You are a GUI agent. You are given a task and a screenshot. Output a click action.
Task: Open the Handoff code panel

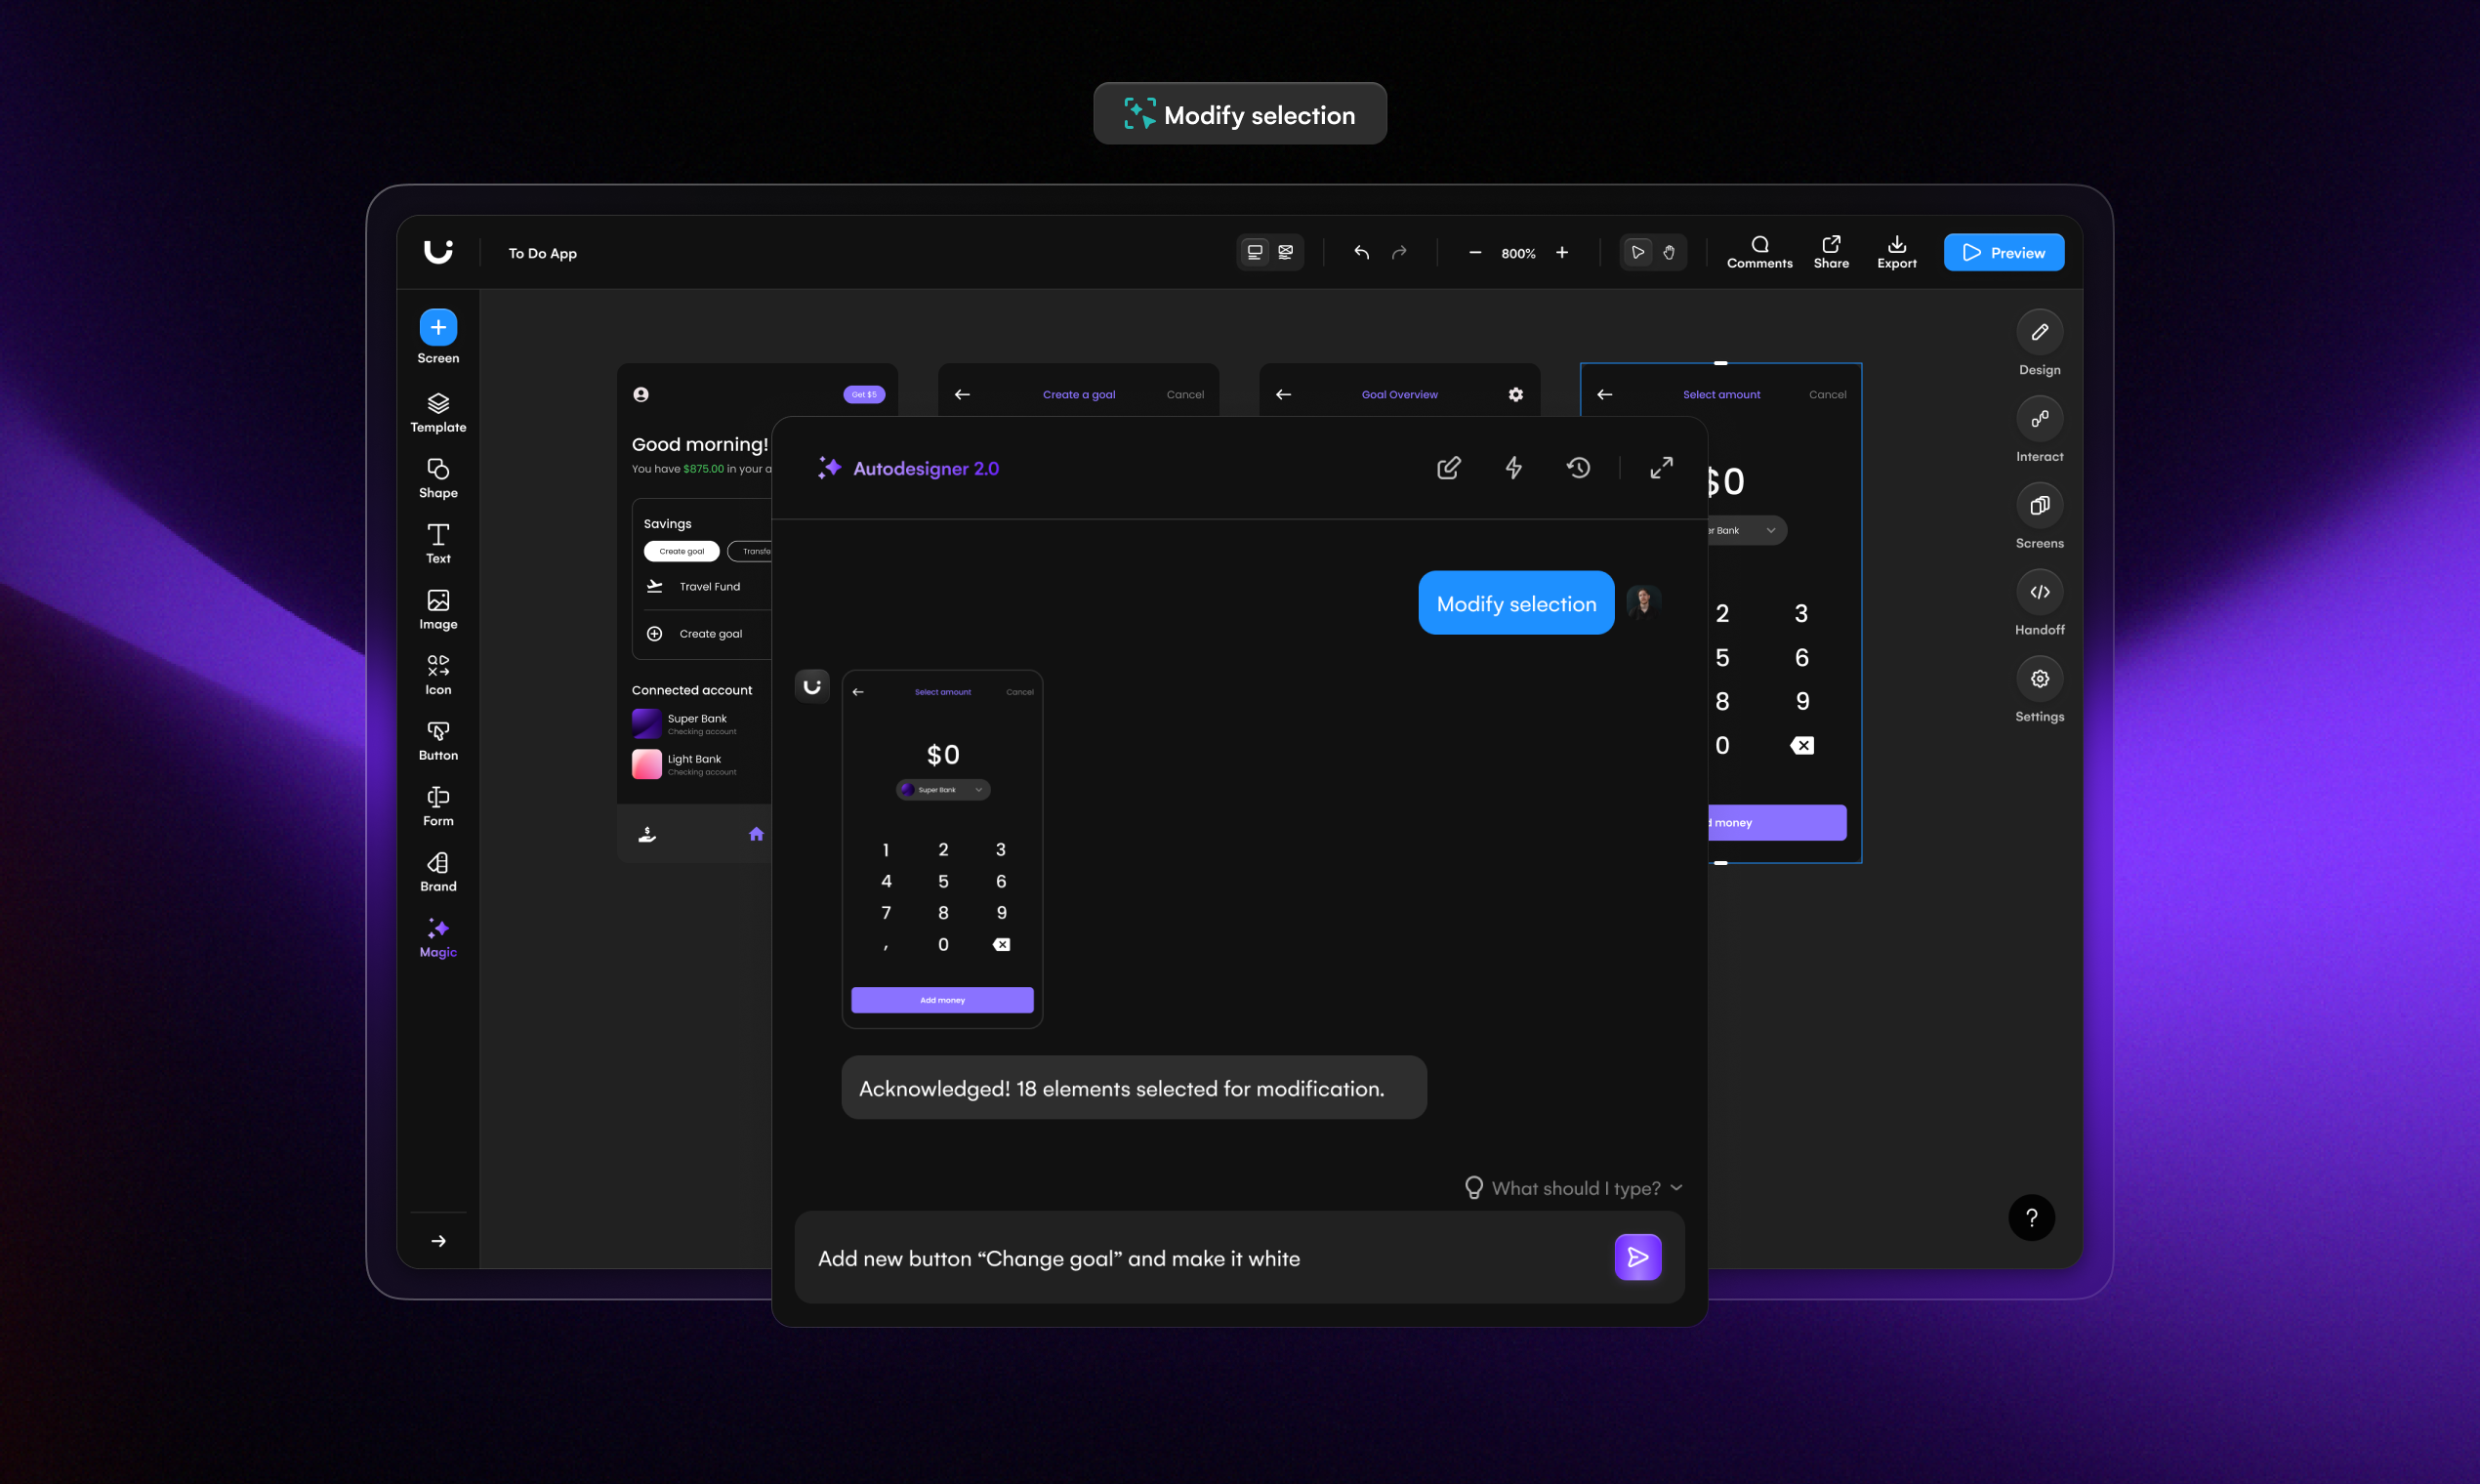2039,592
